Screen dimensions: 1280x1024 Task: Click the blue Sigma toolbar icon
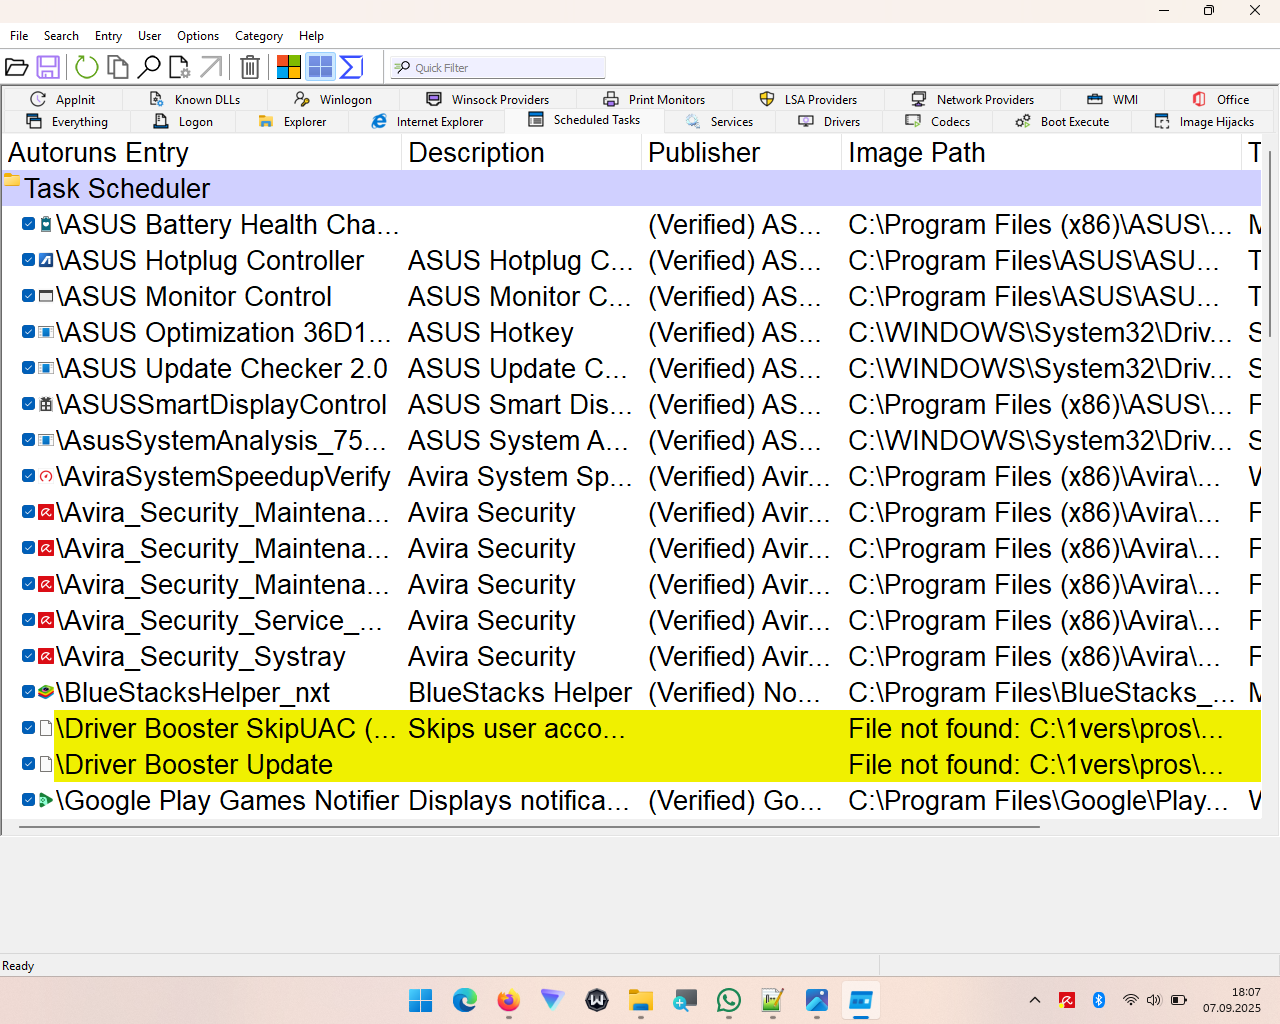[351, 67]
